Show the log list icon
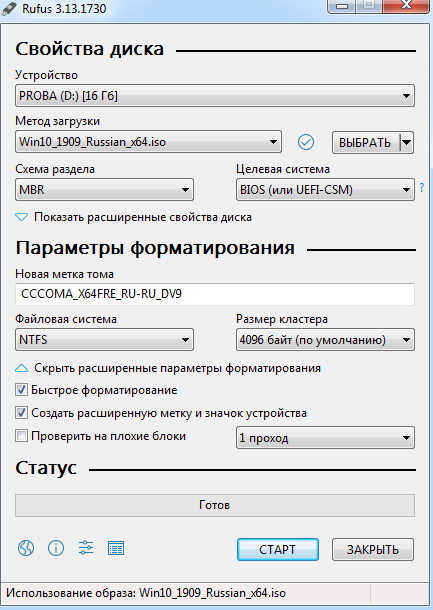This screenshot has width=433, height=610. click(x=116, y=549)
